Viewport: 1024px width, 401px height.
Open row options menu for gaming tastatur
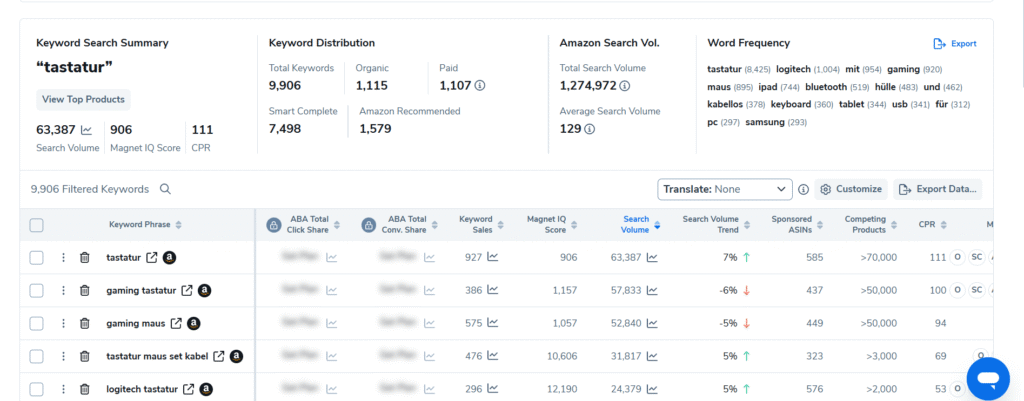click(63, 291)
